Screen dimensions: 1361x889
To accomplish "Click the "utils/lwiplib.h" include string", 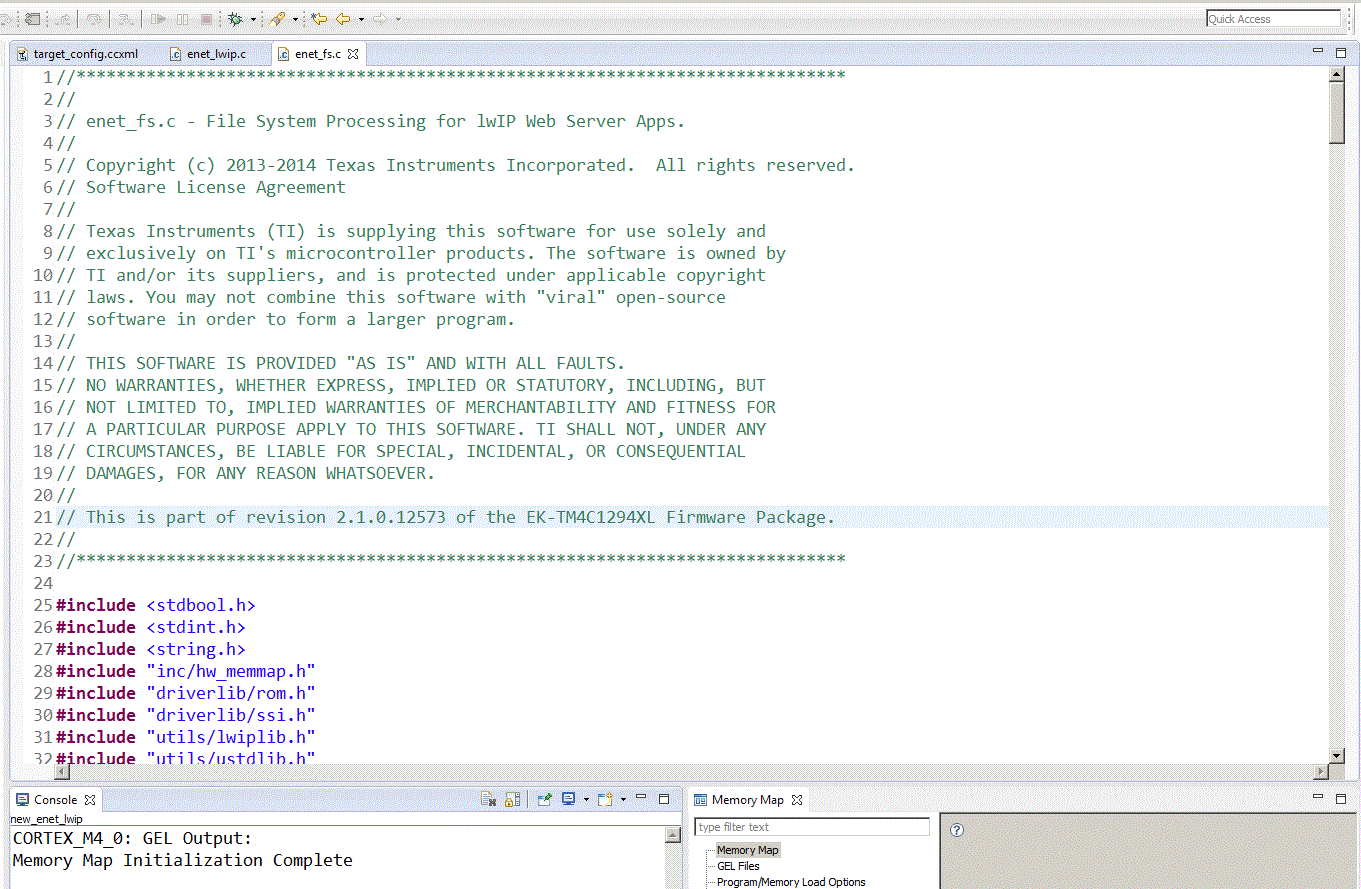I will [231, 737].
